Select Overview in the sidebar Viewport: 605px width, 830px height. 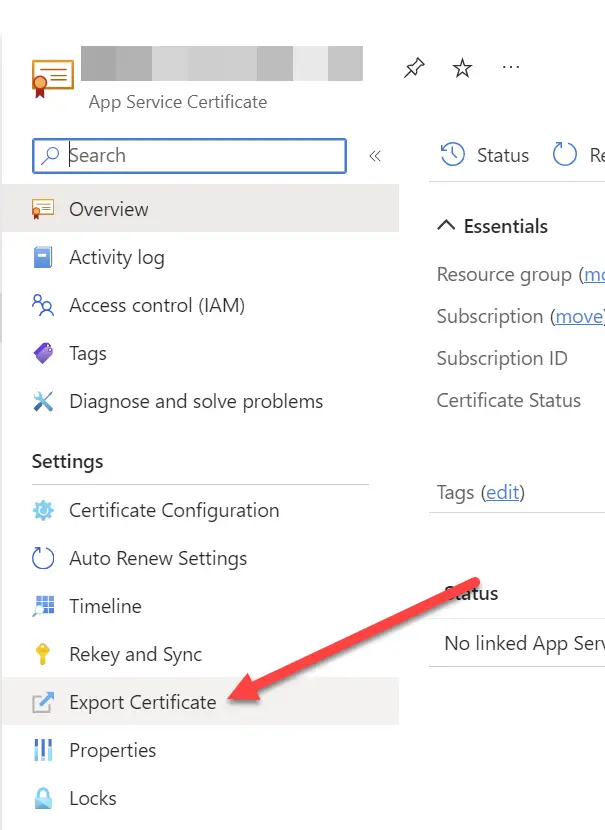point(108,209)
